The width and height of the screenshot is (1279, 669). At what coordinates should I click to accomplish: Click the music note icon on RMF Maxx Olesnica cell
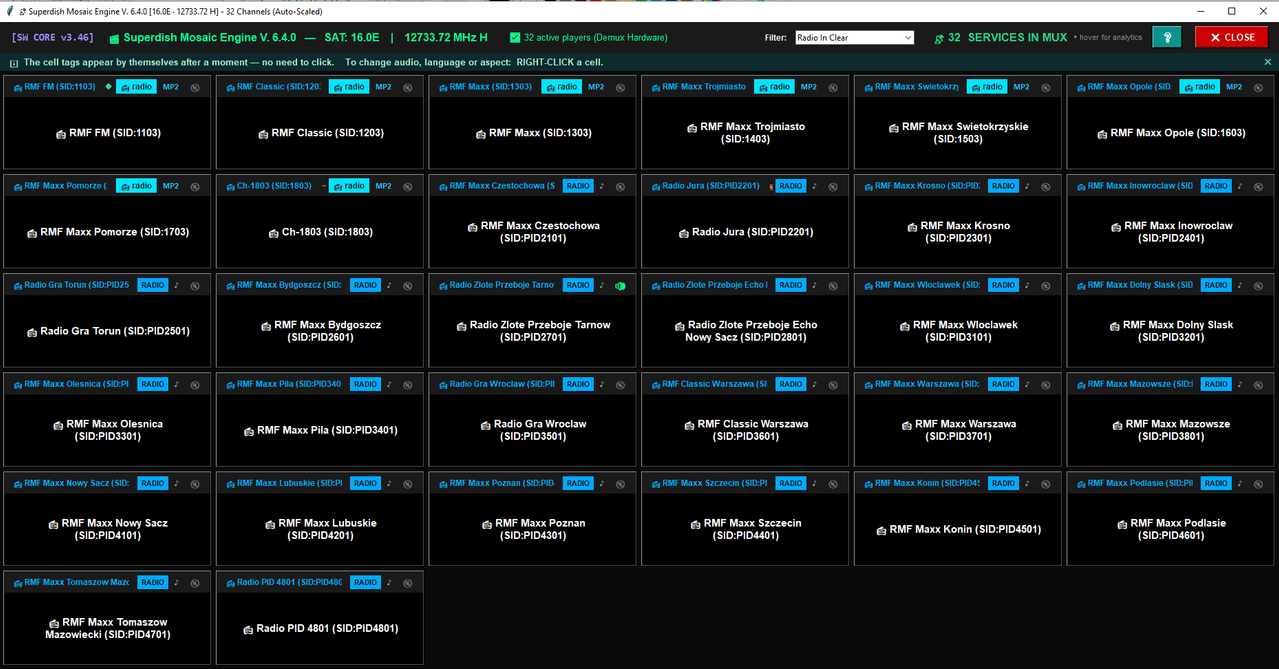click(176, 384)
